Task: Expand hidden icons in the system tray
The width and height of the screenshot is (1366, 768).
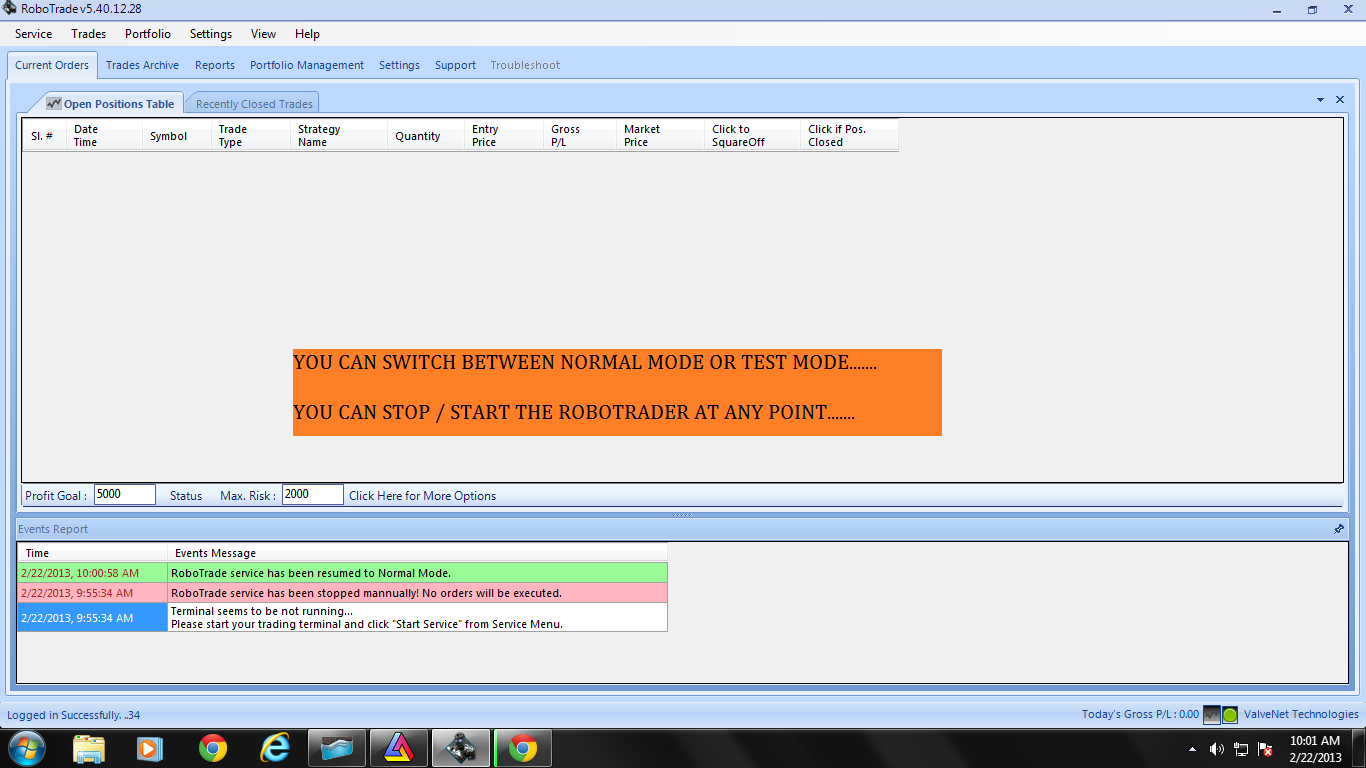Action: point(1192,747)
